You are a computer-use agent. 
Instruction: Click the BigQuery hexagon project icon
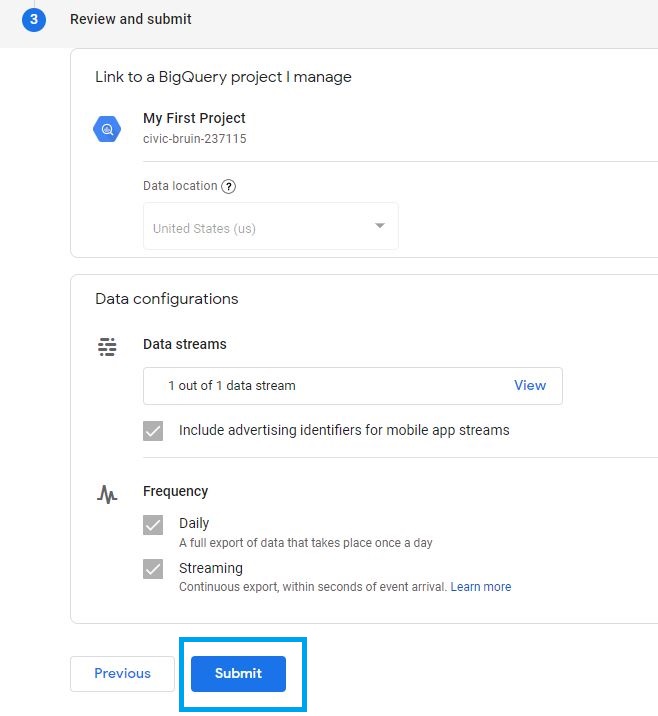pos(107,129)
